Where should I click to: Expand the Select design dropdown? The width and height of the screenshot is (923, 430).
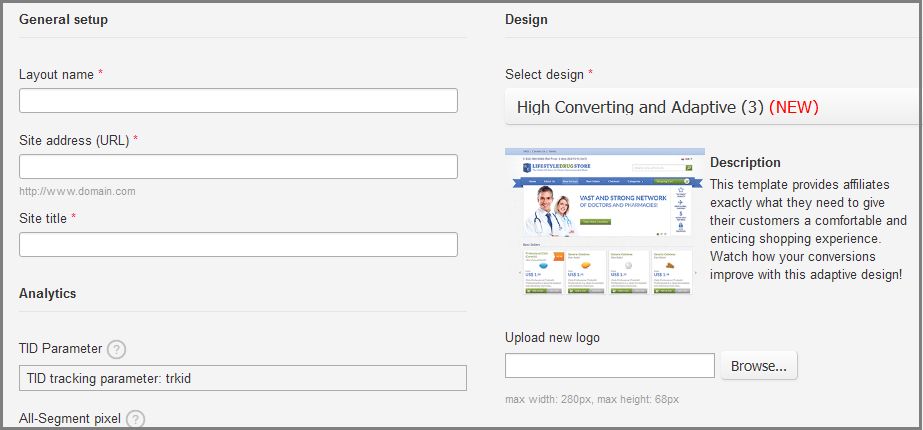tap(712, 106)
